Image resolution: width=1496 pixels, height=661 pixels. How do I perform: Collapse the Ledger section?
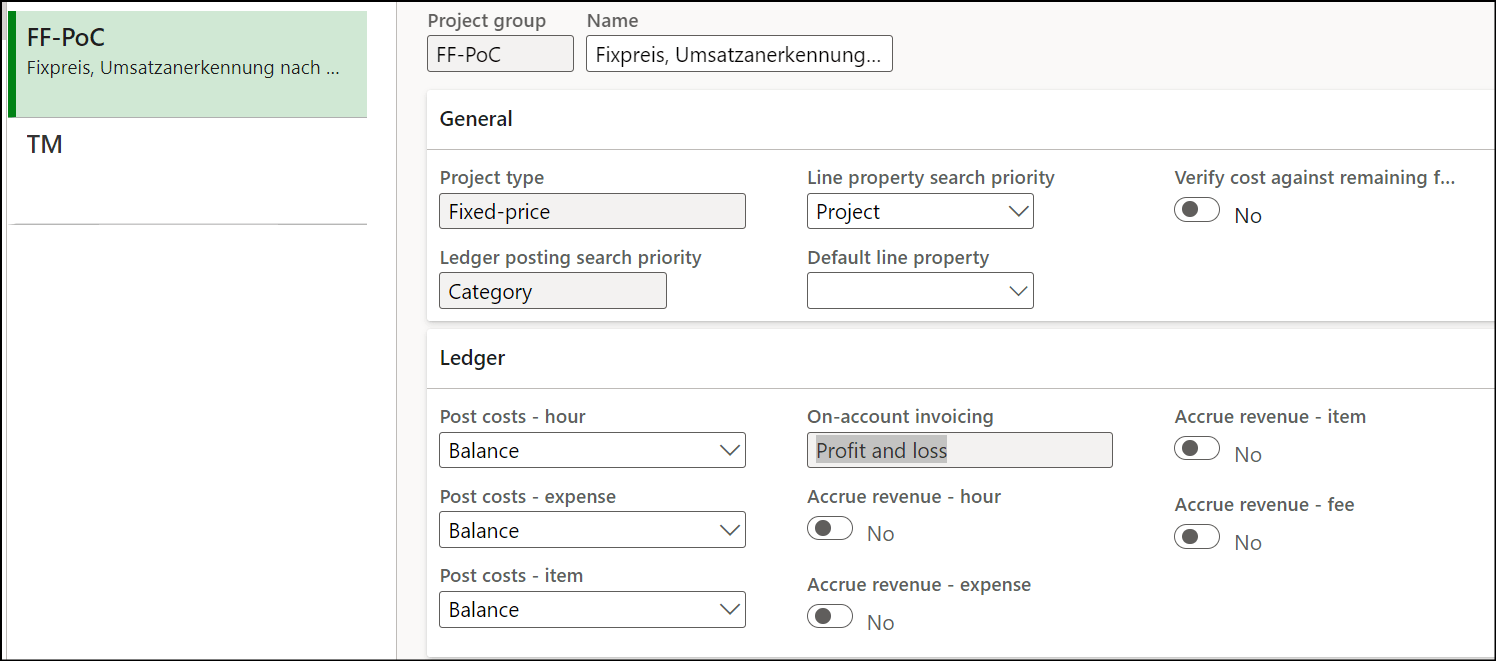point(472,357)
